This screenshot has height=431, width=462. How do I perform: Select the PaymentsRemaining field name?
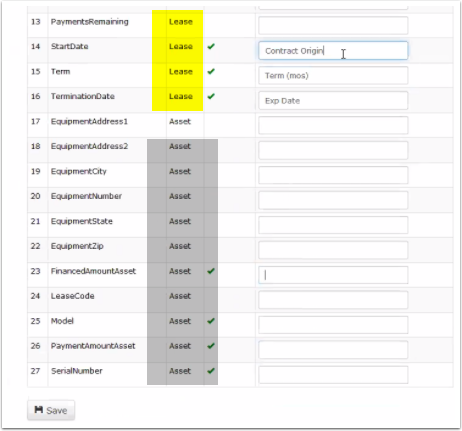(x=89, y=22)
